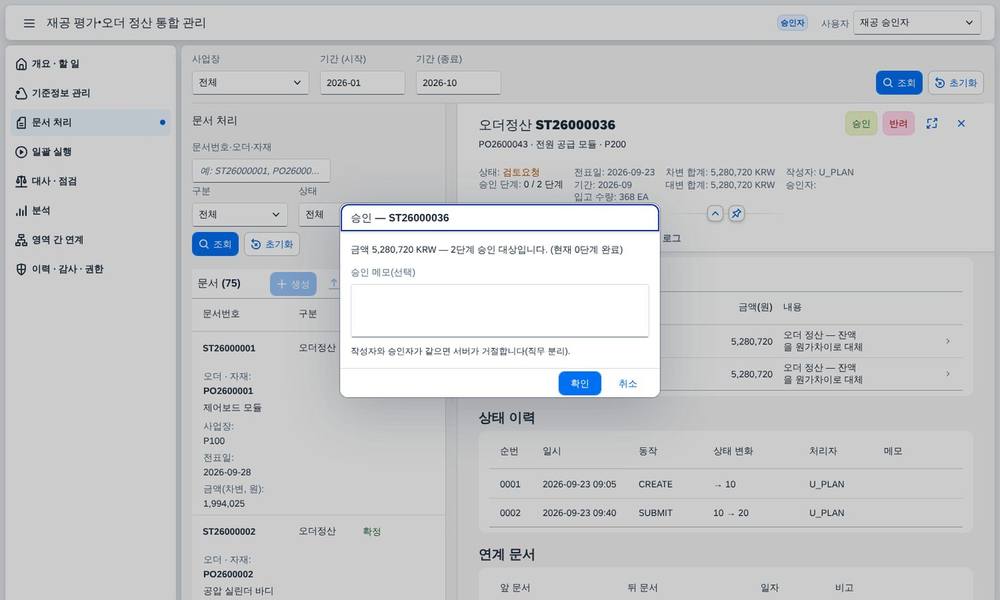
Task: Click the pin icon in detail header
Action: click(x=737, y=214)
